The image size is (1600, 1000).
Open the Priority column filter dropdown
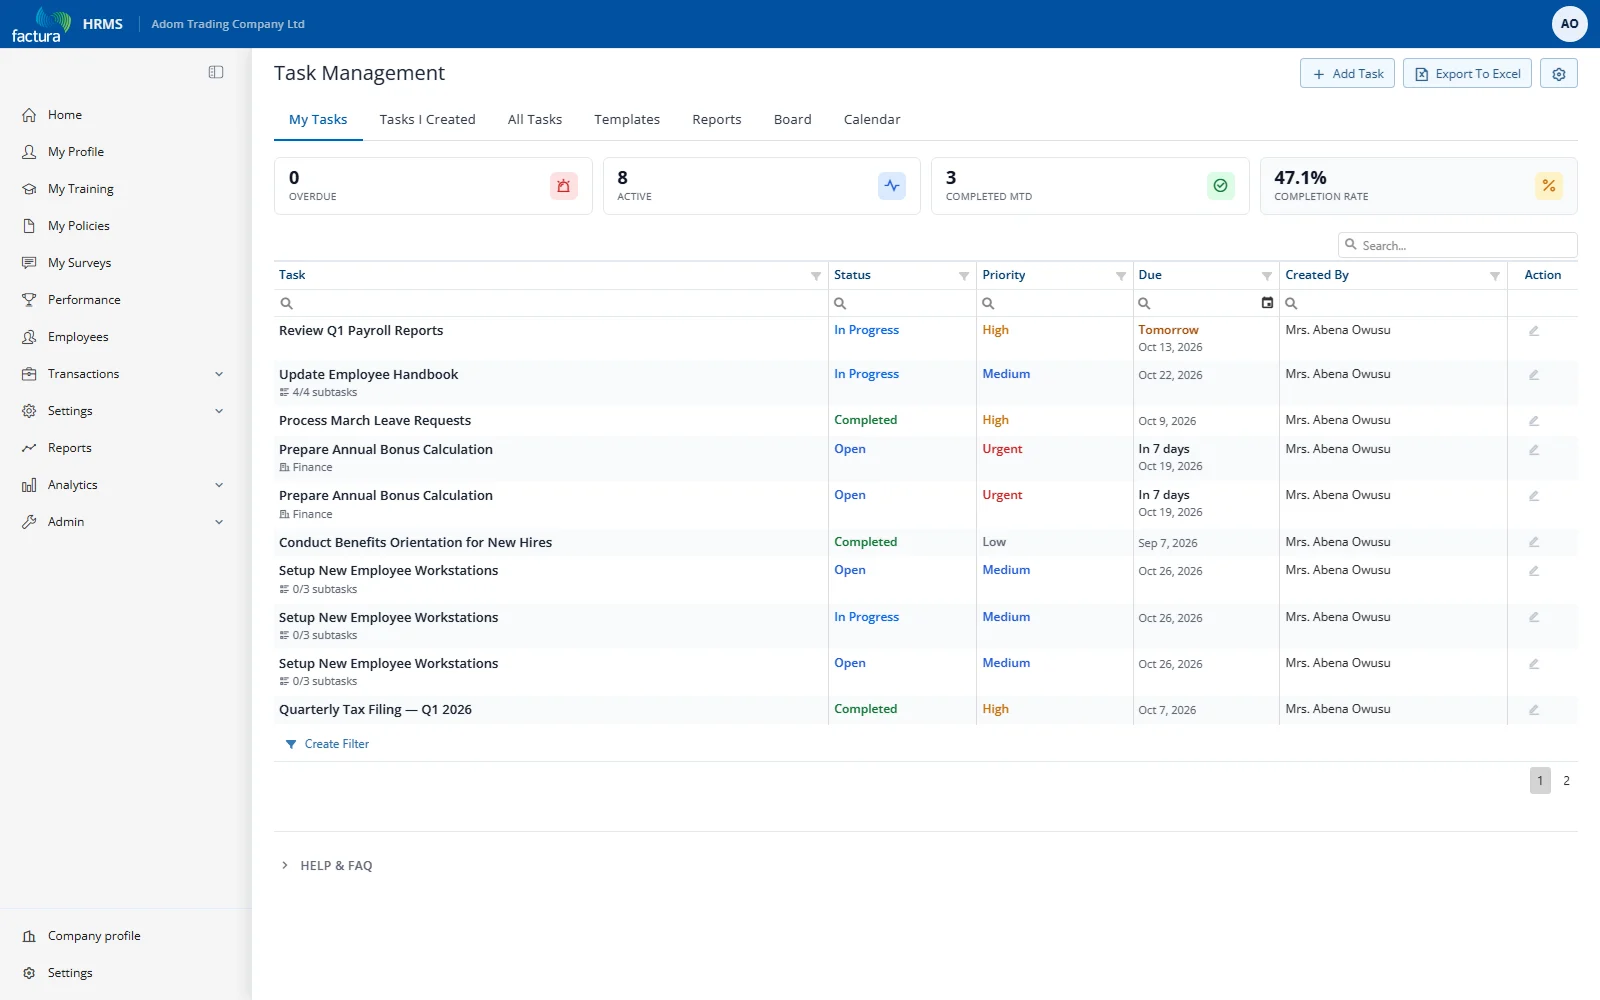pyautogui.click(x=1121, y=276)
